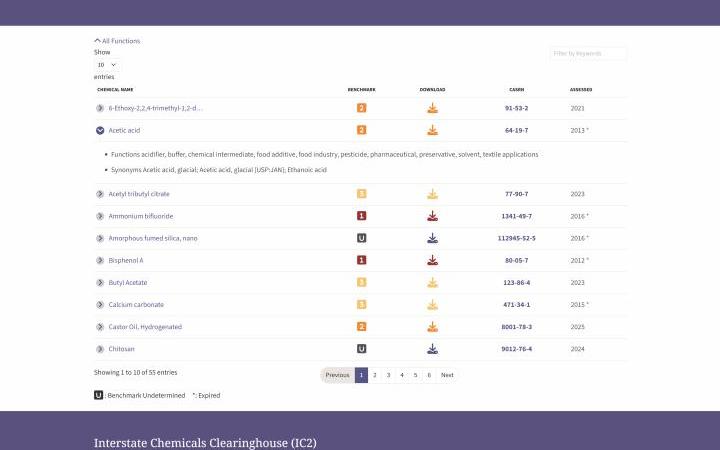The image size is (720, 450).
Task: Open the Bisphenol A chemical link
Action: (126, 260)
